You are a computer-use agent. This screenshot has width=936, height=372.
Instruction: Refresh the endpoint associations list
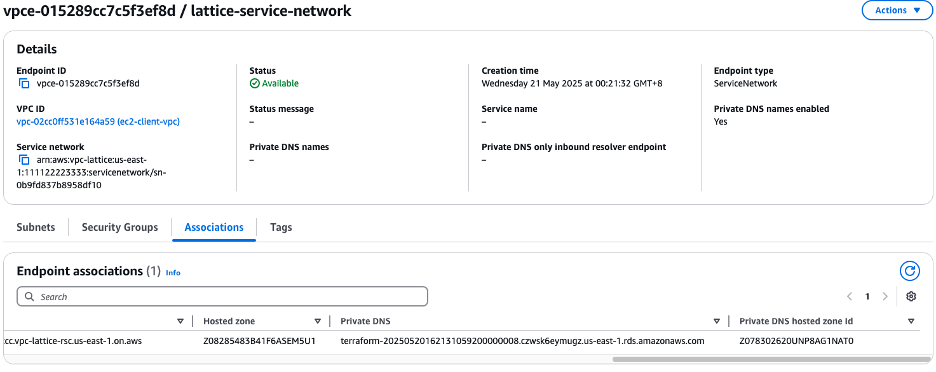909,271
